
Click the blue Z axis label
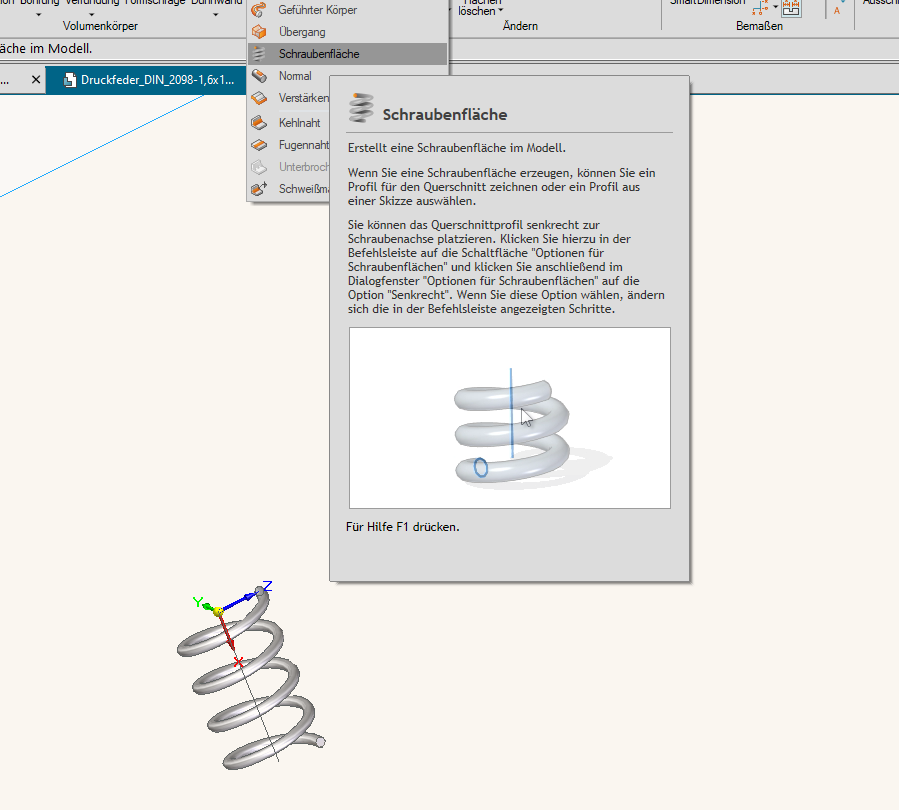click(267, 586)
